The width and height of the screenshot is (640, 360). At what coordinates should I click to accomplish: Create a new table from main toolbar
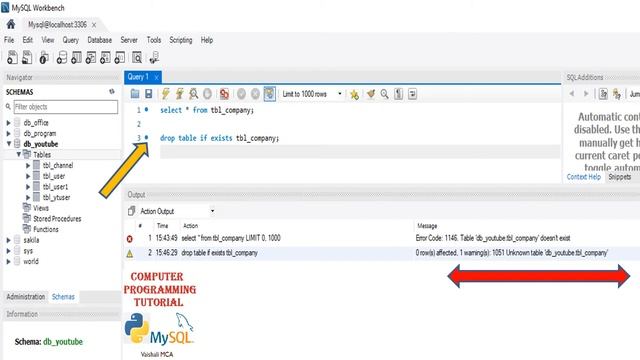tap(76, 58)
